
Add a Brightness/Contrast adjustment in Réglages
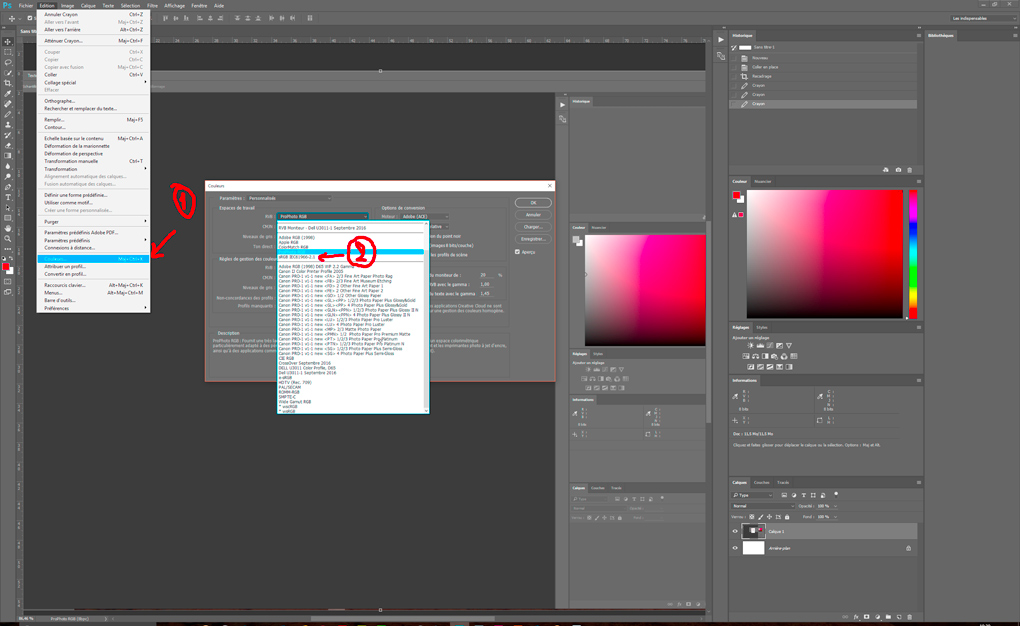(x=750, y=346)
